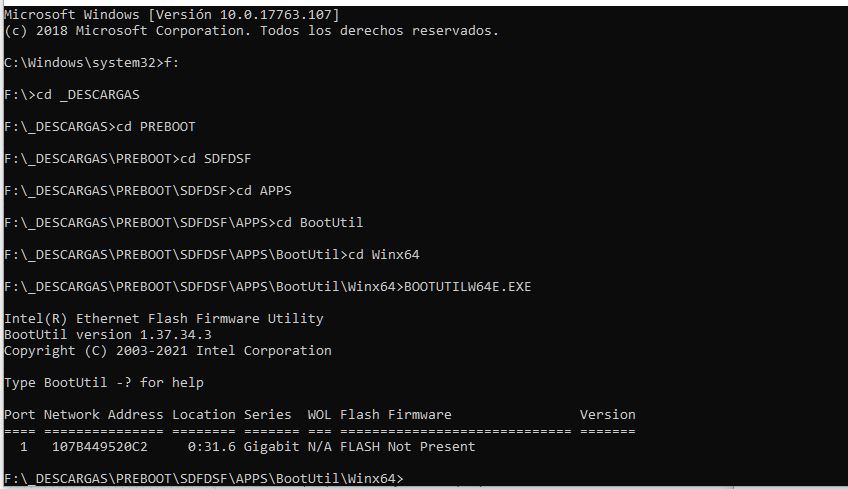The height and width of the screenshot is (489, 848).
Task: Click the 'f:' drive change command
Action: coord(171,63)
